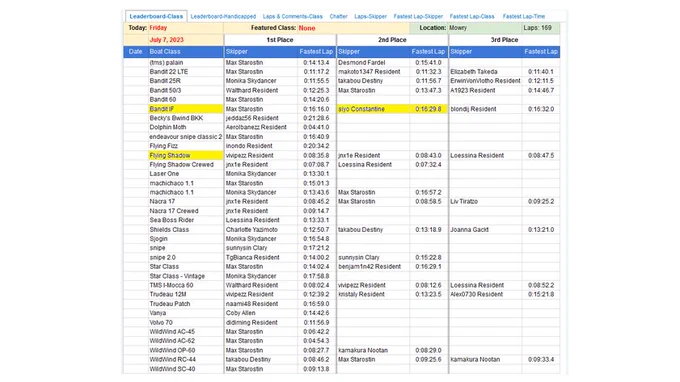Viewport: 680px width, 382px height.
Task: Click skipper ErwinVonVlotho Resident
Action: point(485,81)
